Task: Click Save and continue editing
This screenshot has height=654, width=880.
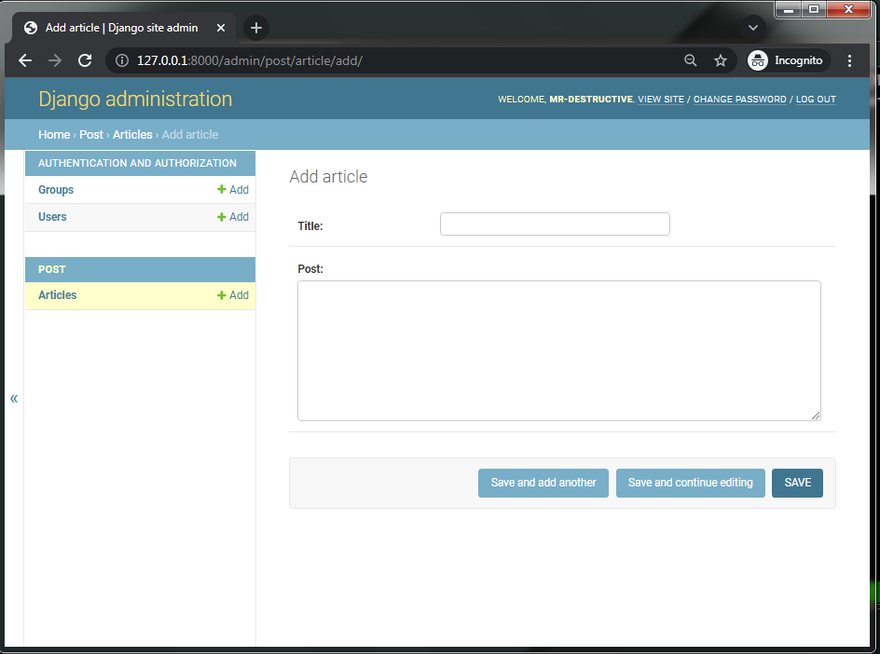Action: tap(690, 483)
